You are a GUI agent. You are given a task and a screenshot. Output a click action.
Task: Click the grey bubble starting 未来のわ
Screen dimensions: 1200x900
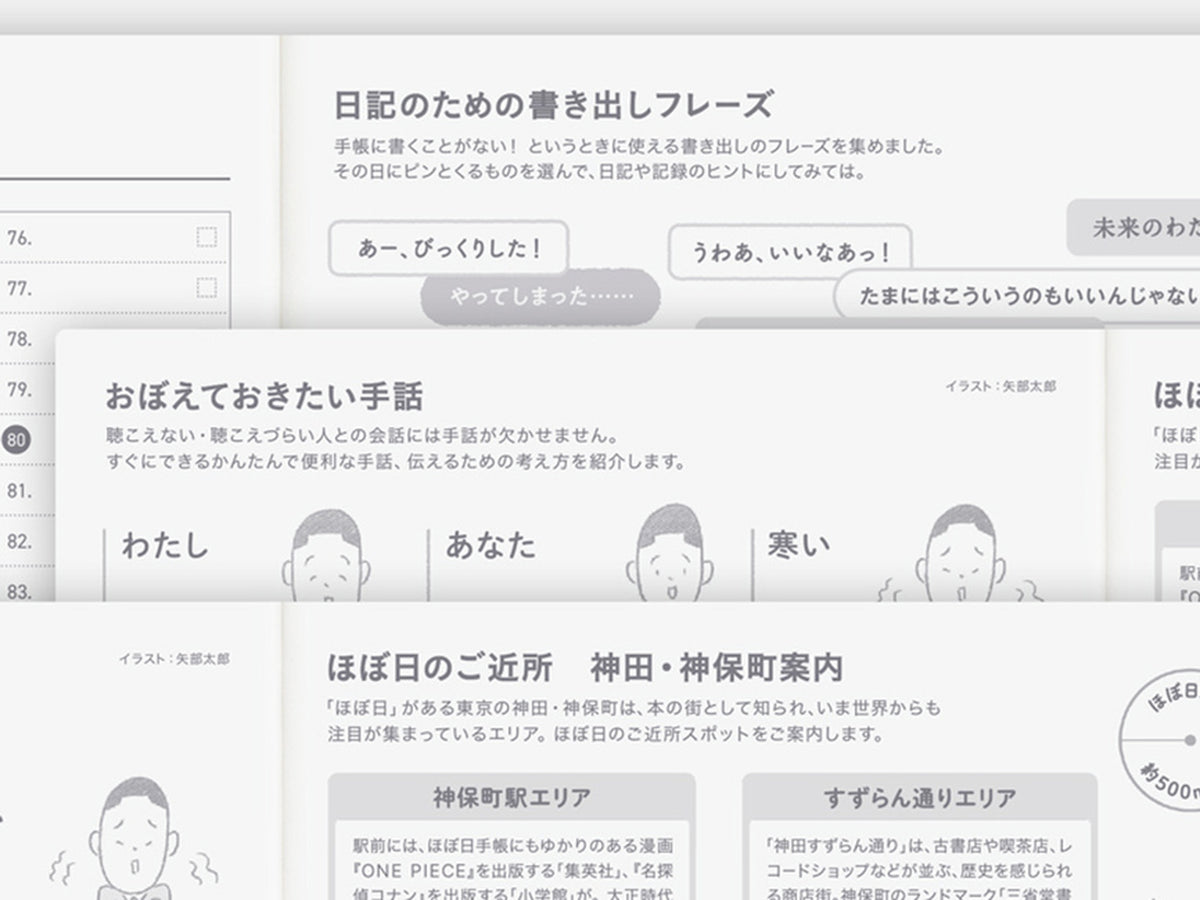(1134, 227)
